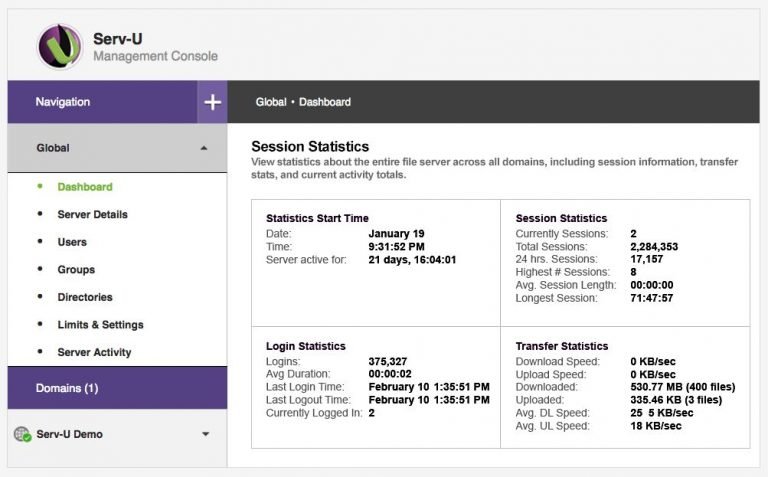Screen dimensions: 768x477
Task: Click the Serv-U logo icon
Action: (59, 47)
